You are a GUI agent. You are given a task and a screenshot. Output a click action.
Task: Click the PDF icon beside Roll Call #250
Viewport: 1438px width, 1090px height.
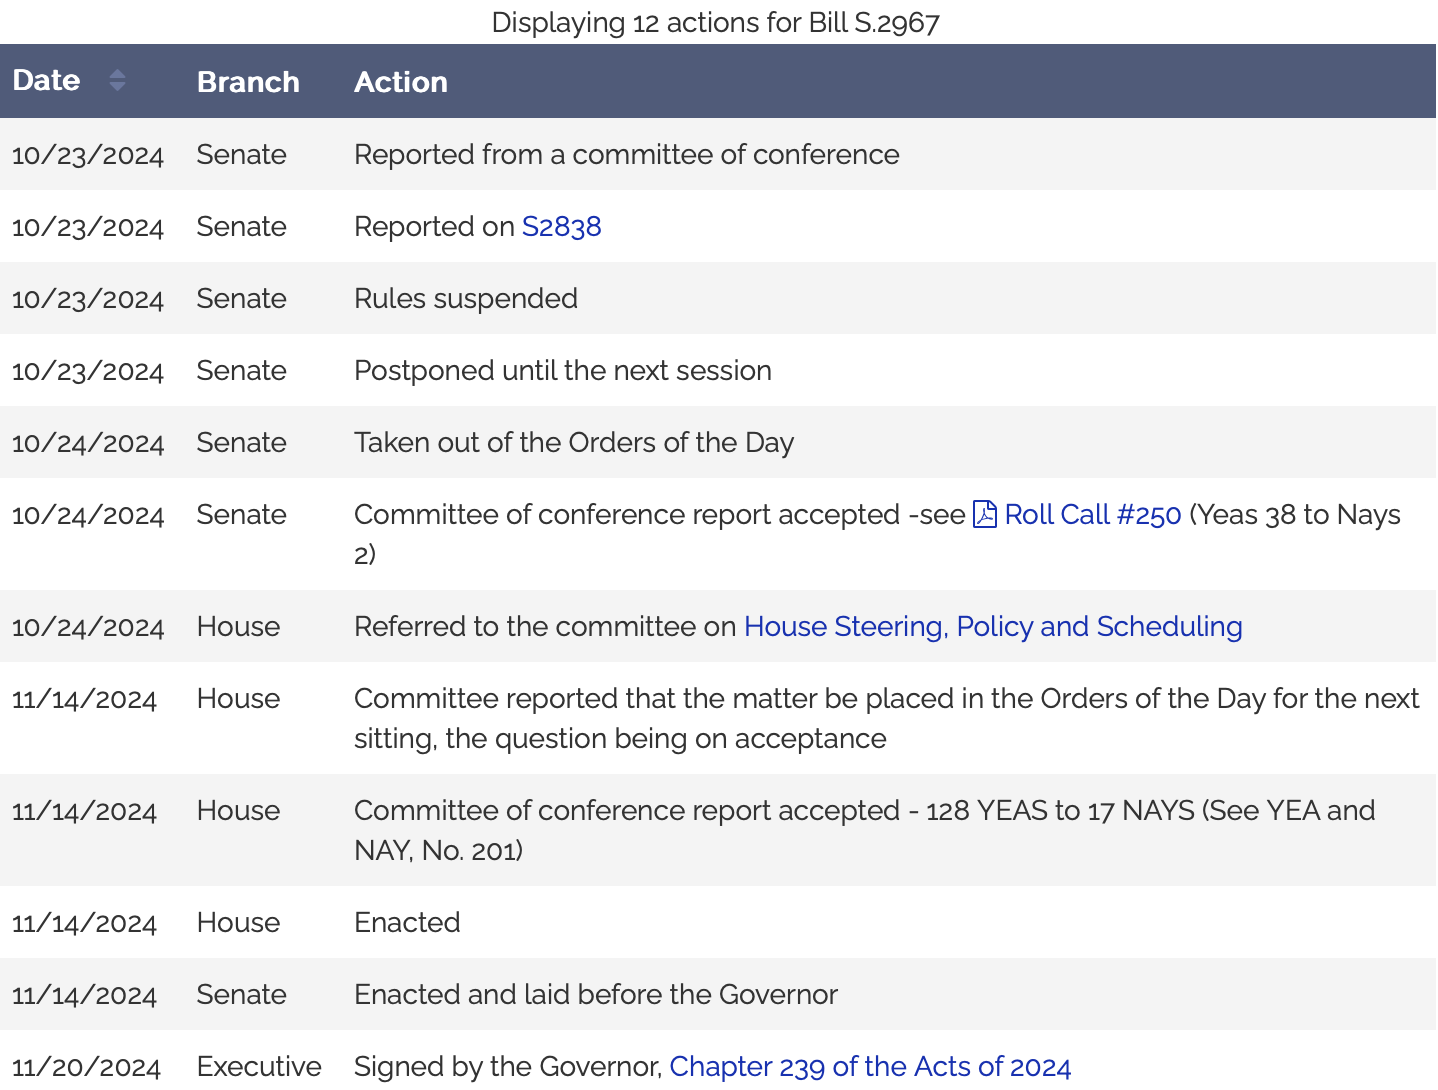pos(985,514)
